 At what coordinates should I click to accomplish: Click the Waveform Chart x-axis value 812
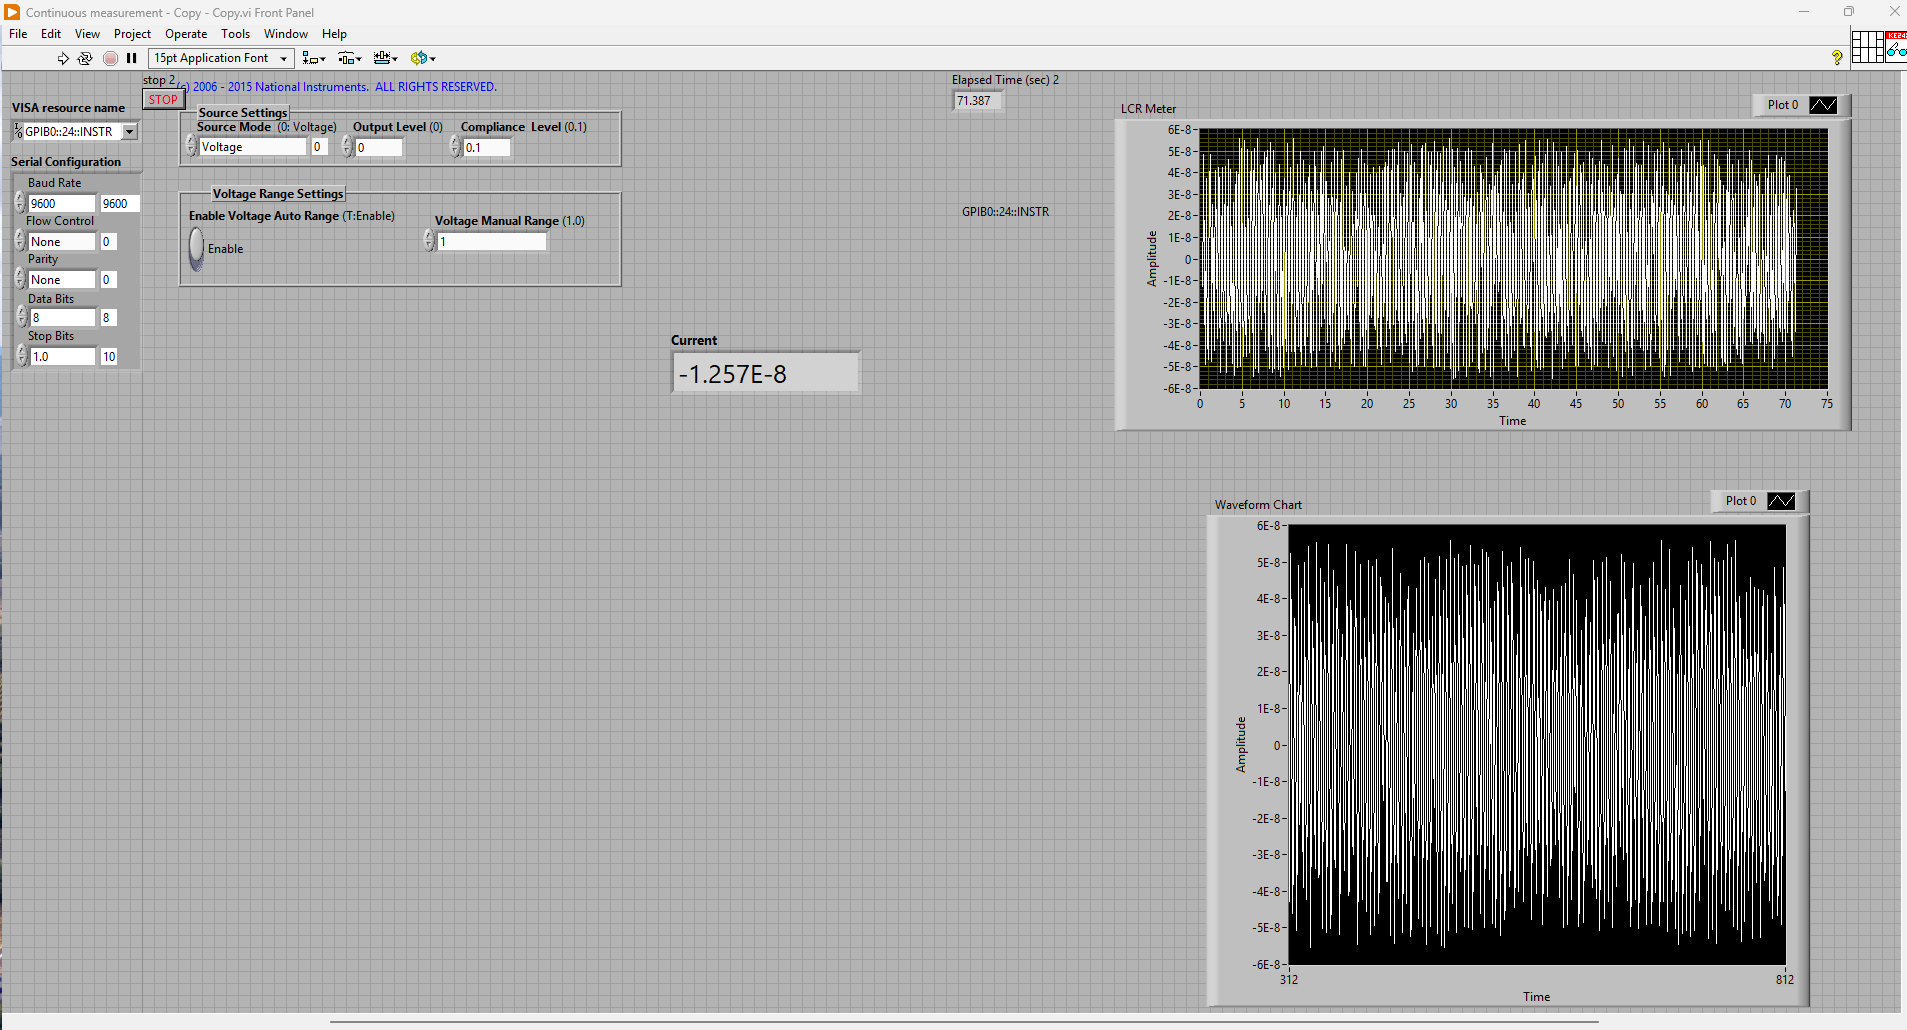tap(1785, 980)
